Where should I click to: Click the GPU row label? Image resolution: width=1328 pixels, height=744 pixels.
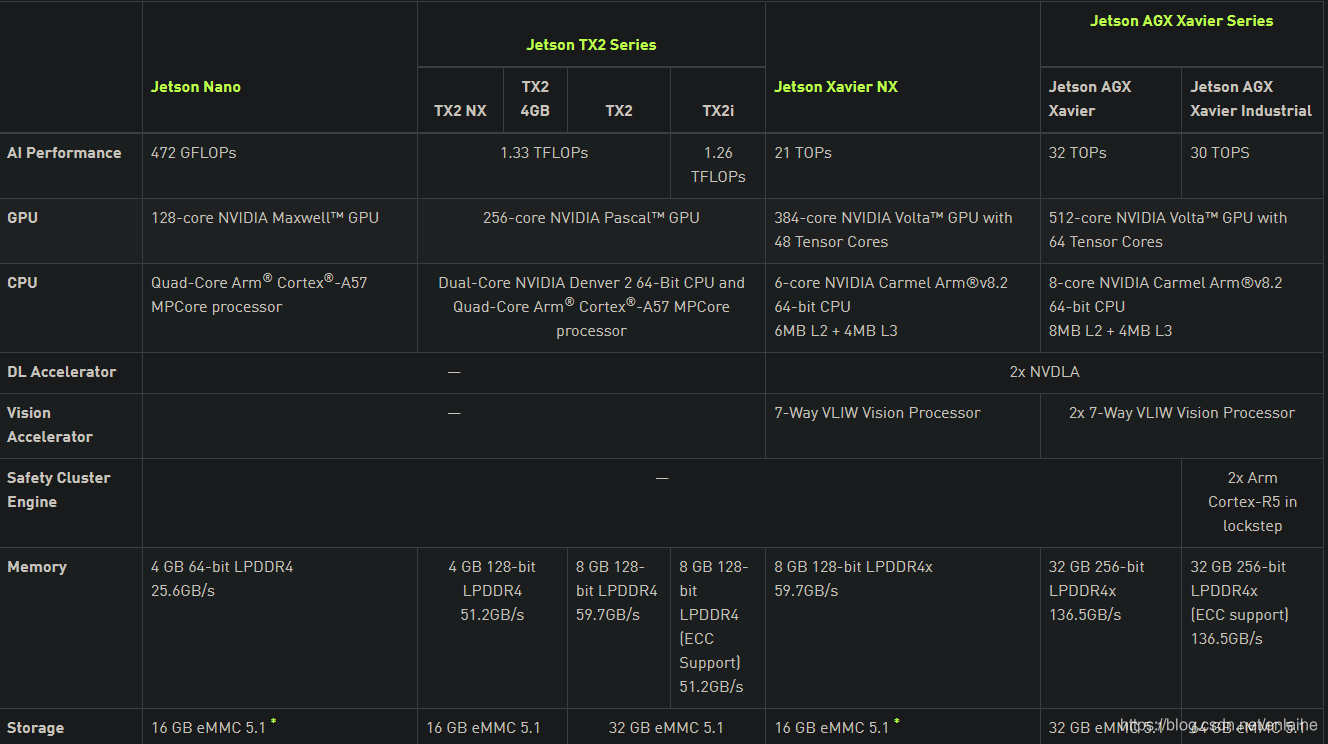[x=22, y=218]
